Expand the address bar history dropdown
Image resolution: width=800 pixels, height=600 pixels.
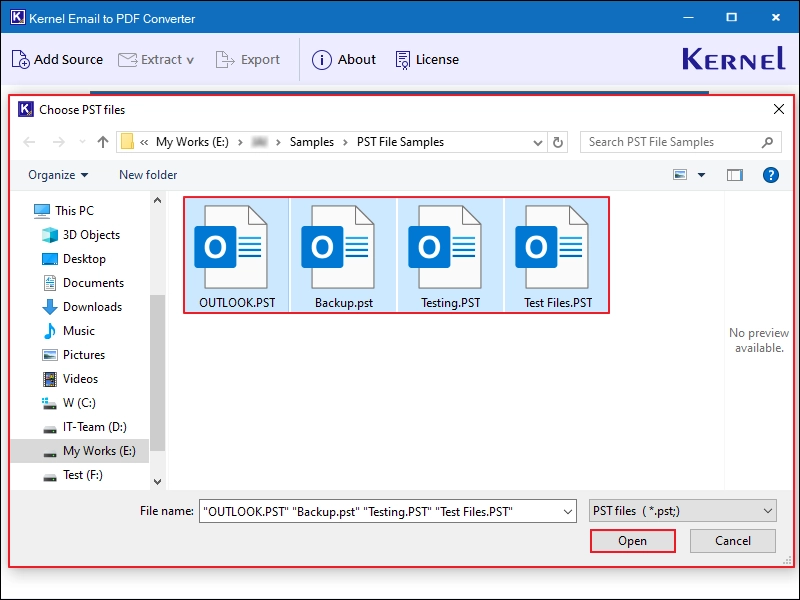[537, 142]
